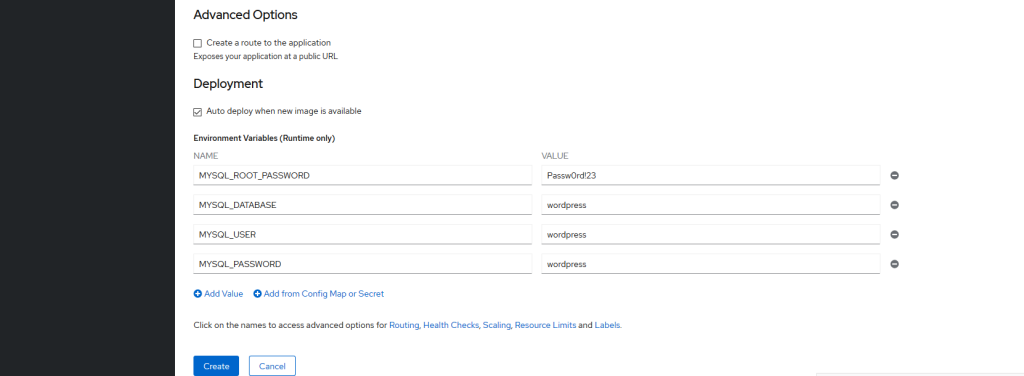This screenshot has width=1024, height=376.
Task: Select the MYSQL_DATABASE value field
Action: click(711, 205)
